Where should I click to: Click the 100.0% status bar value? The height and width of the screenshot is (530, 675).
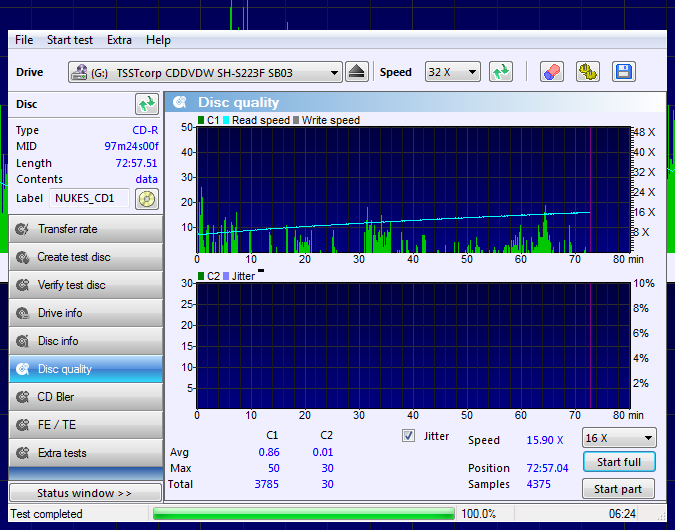click(x=478, y=514)
